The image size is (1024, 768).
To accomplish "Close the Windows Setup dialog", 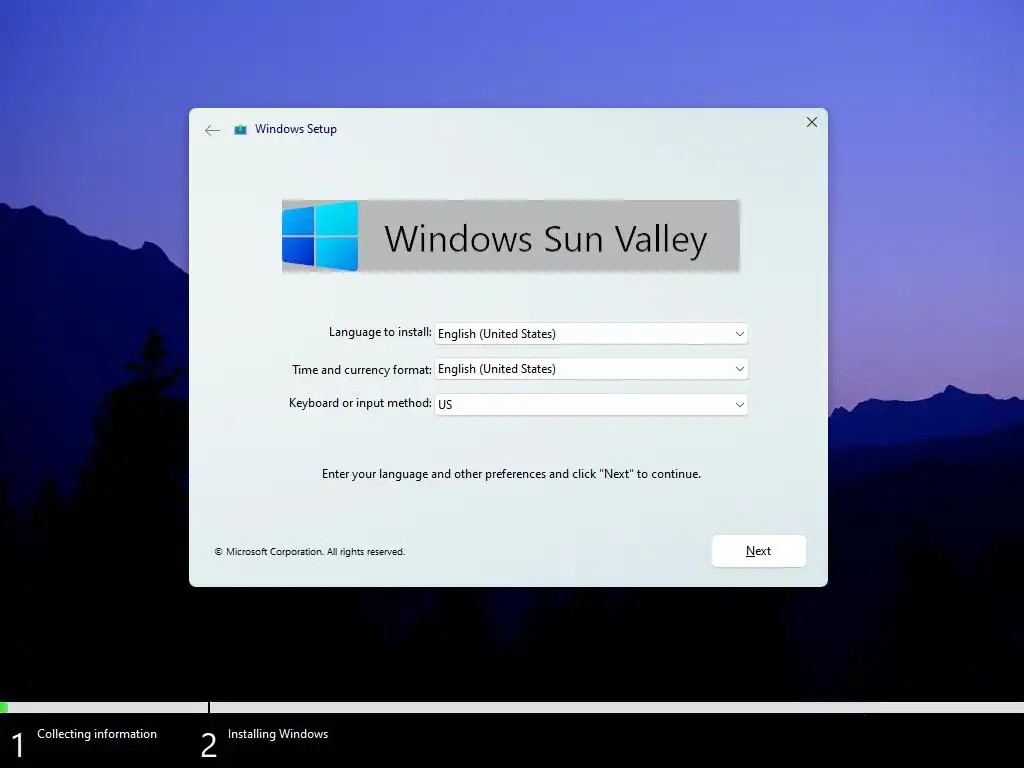I will (812, 122).
